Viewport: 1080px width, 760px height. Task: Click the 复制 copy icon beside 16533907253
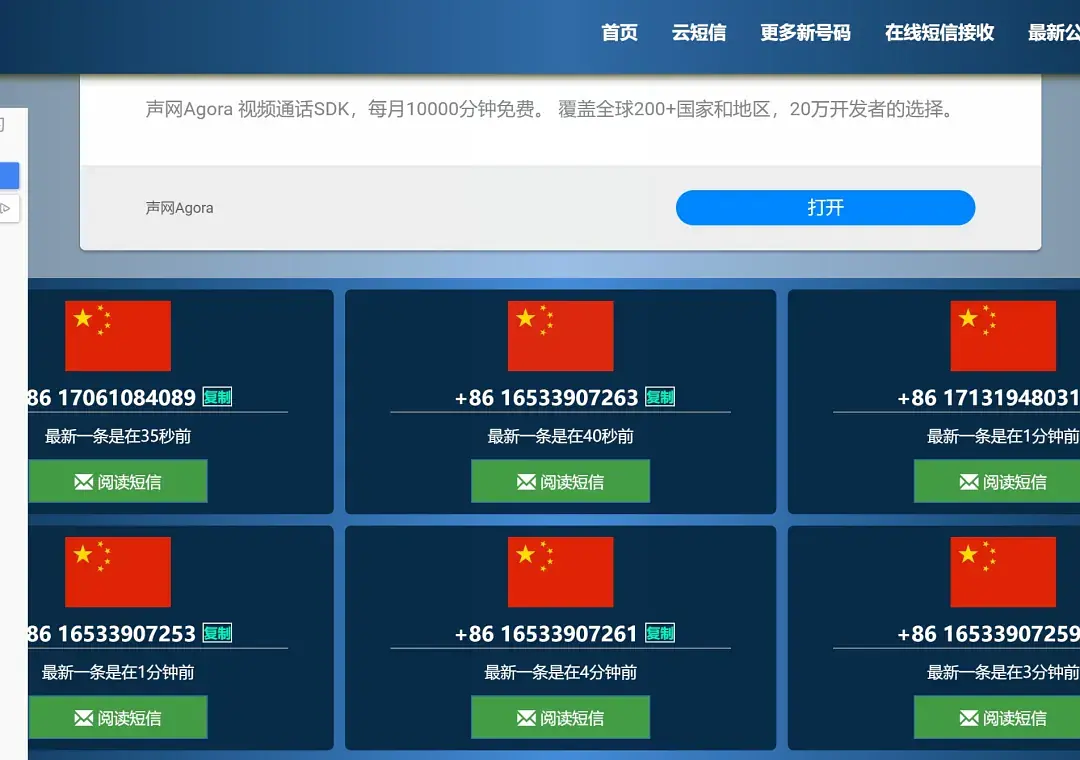click(x=218, y=633)
